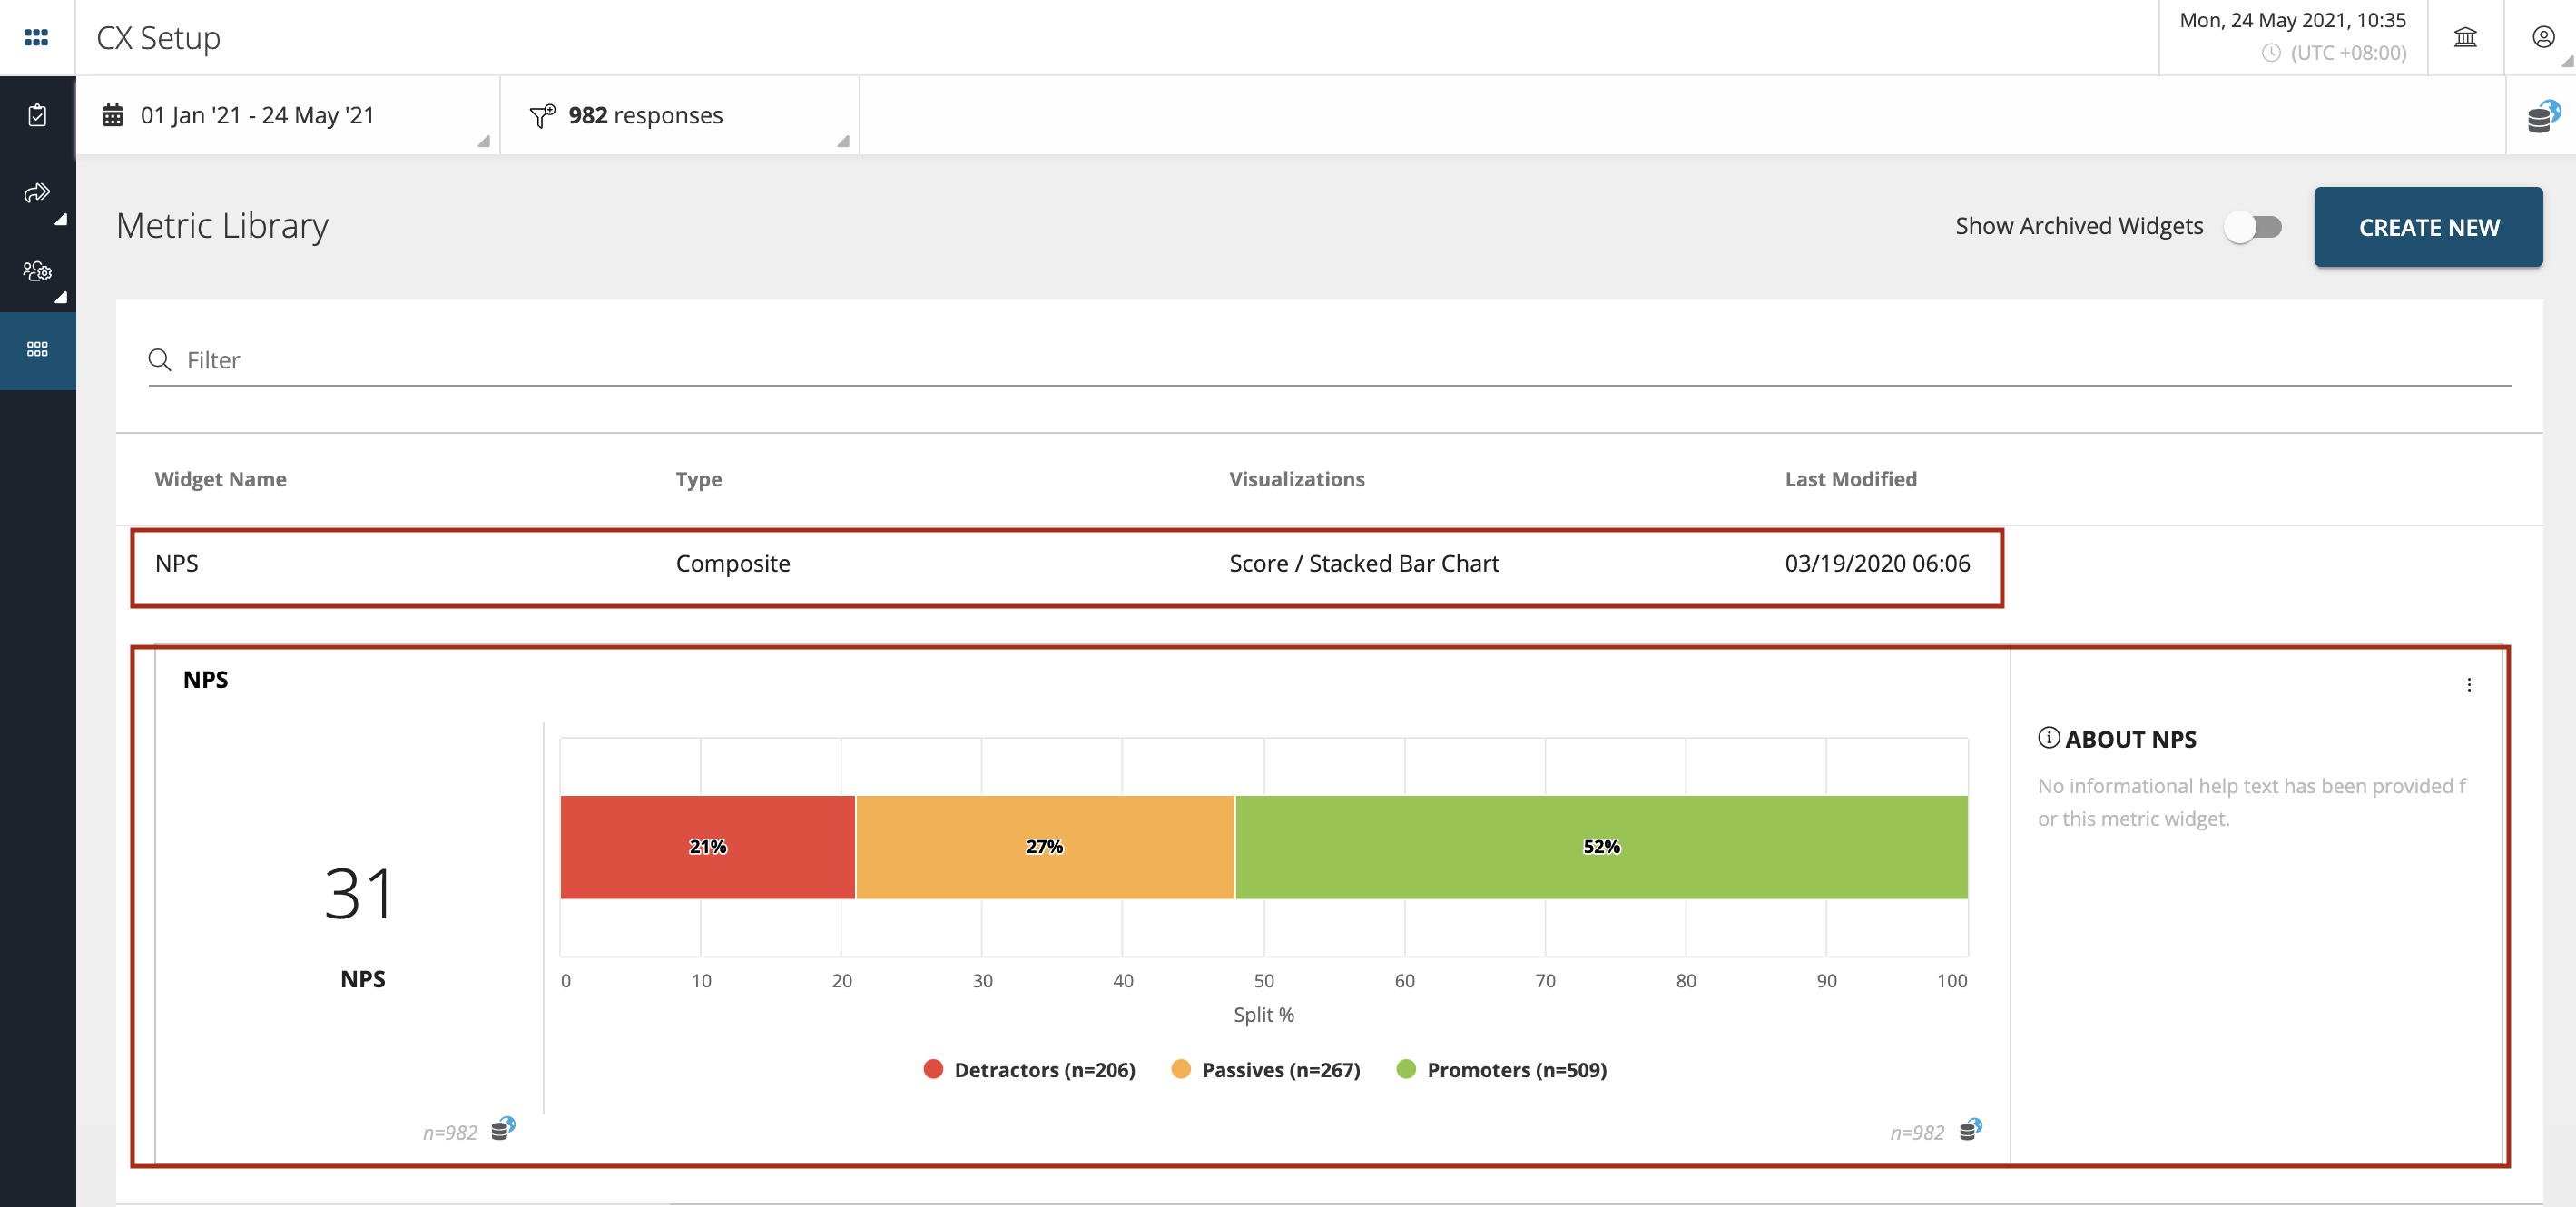Click the calendar icon in date filter

pos(113,115)
